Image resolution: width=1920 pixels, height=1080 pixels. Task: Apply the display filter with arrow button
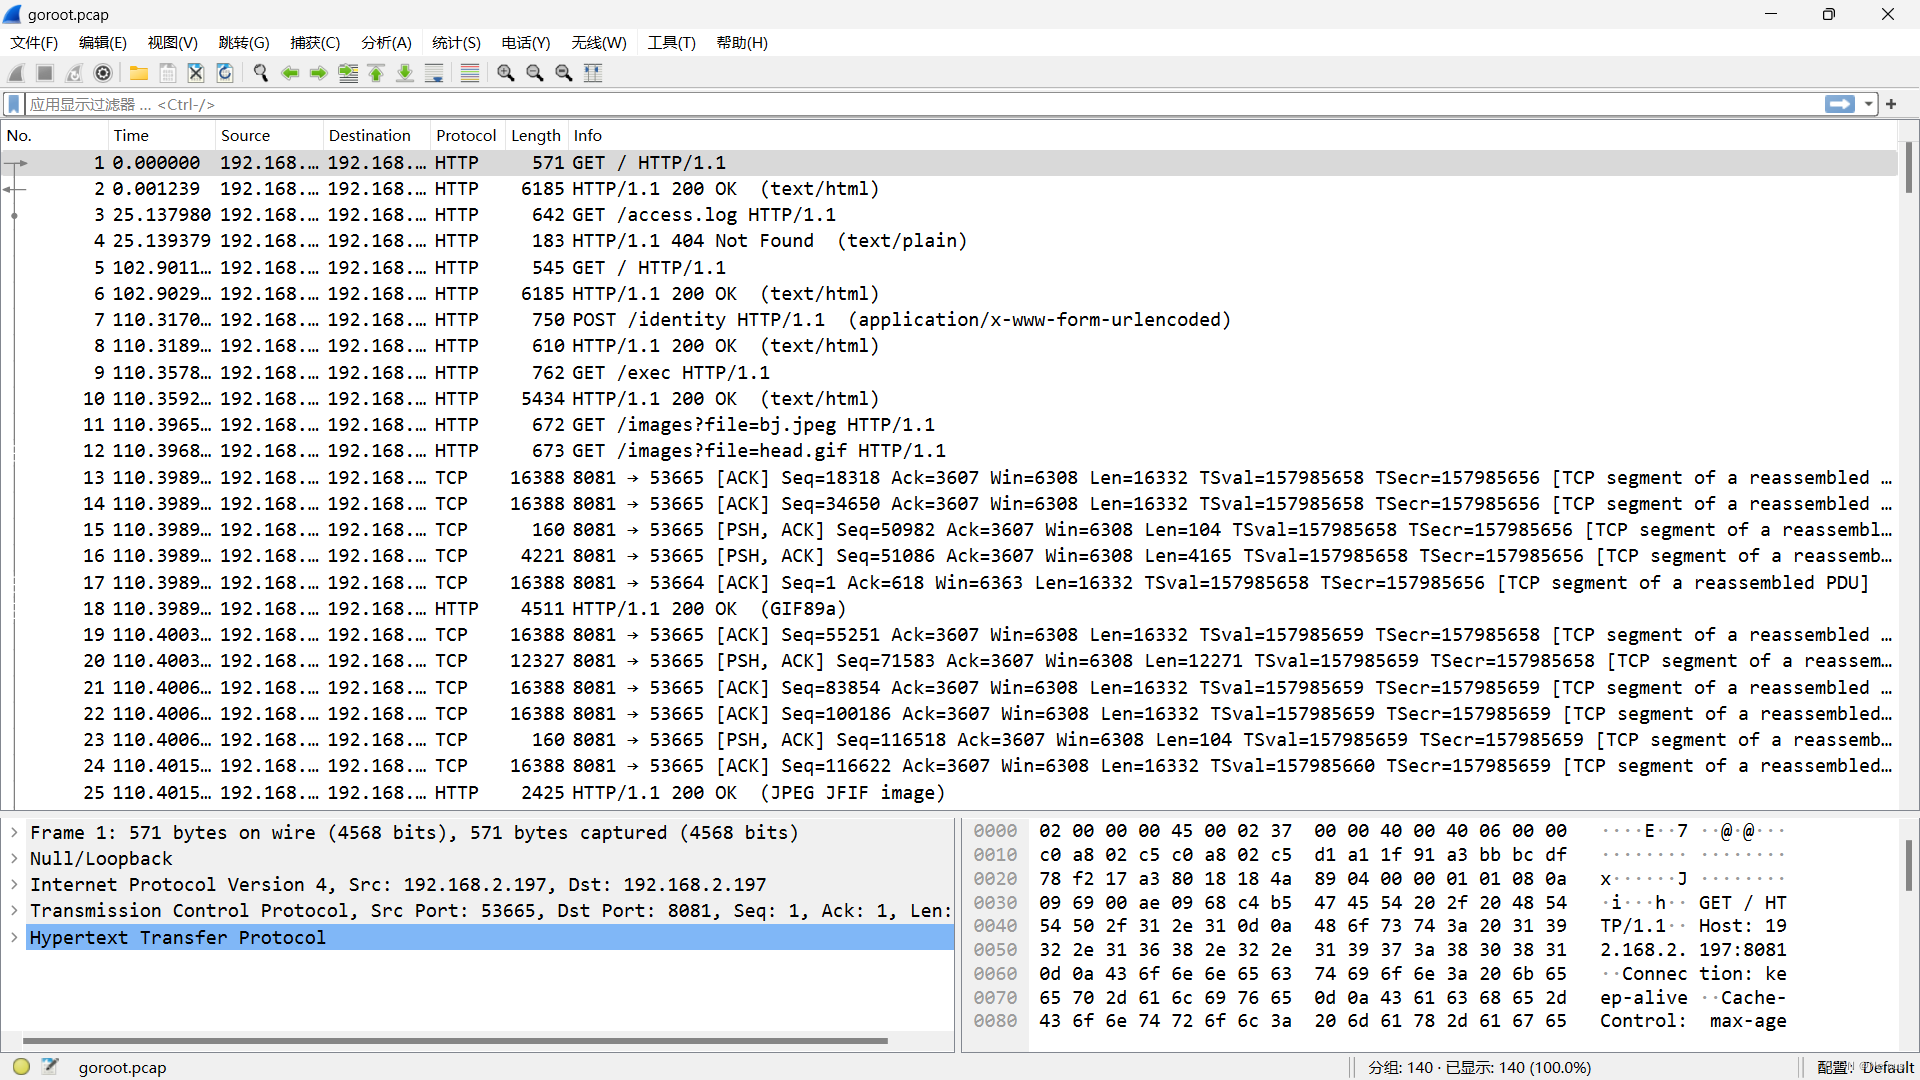[1840, 104]
